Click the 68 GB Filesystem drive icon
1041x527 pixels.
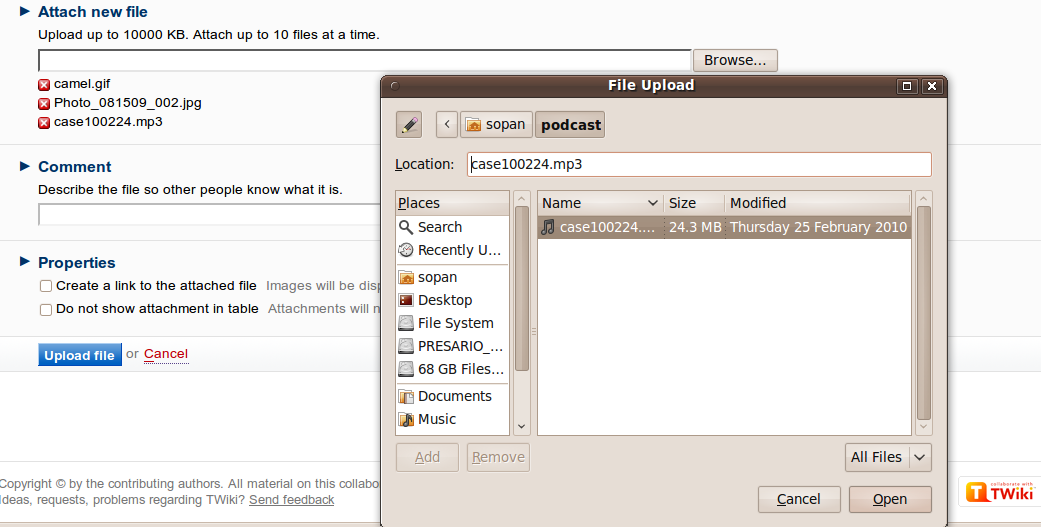click(406, 369)
